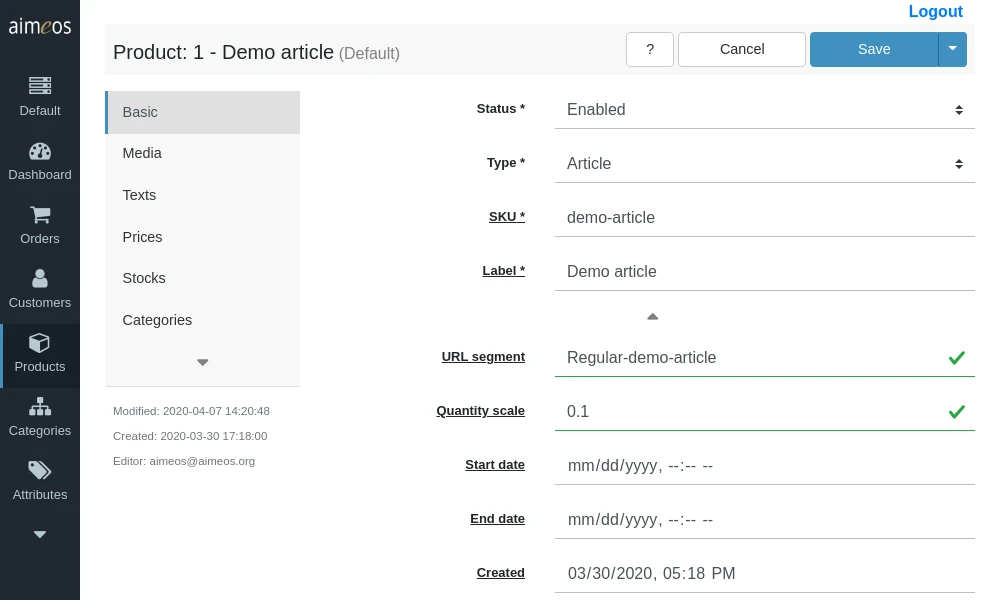Click the Save button
Viewport: 1000px width, 600px height.
(874, 49)
